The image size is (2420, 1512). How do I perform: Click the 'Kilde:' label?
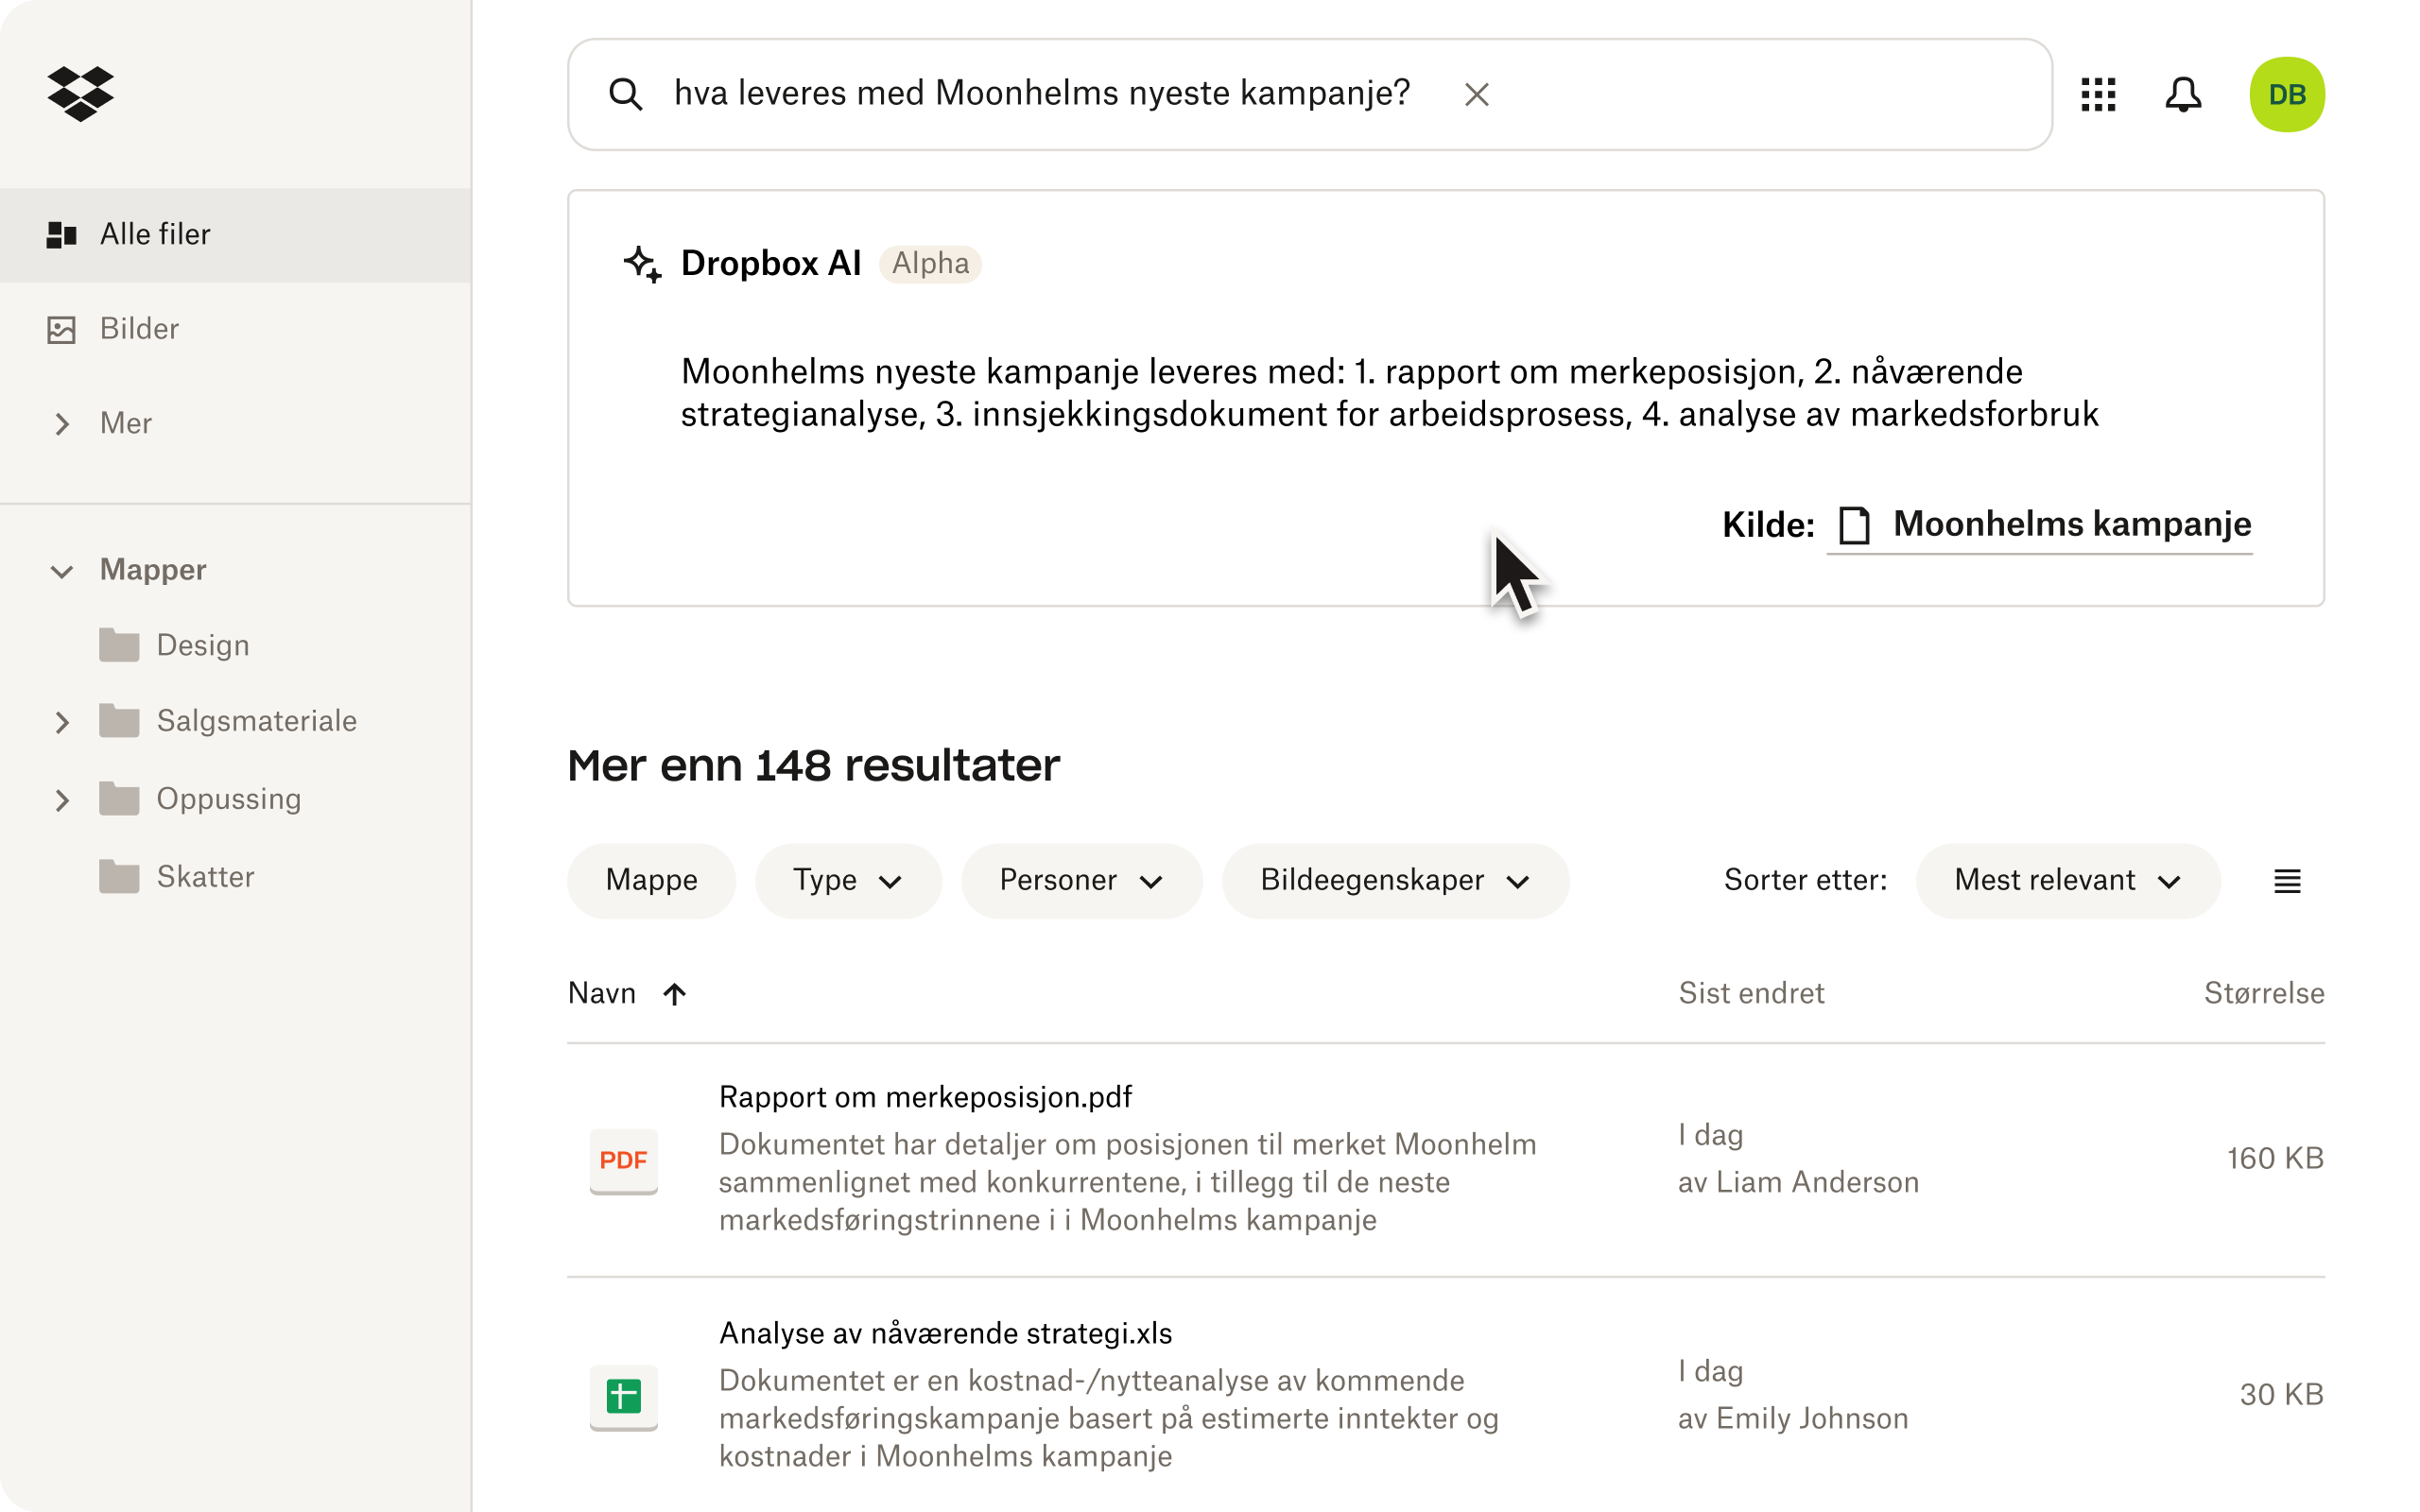(1768, 525)
